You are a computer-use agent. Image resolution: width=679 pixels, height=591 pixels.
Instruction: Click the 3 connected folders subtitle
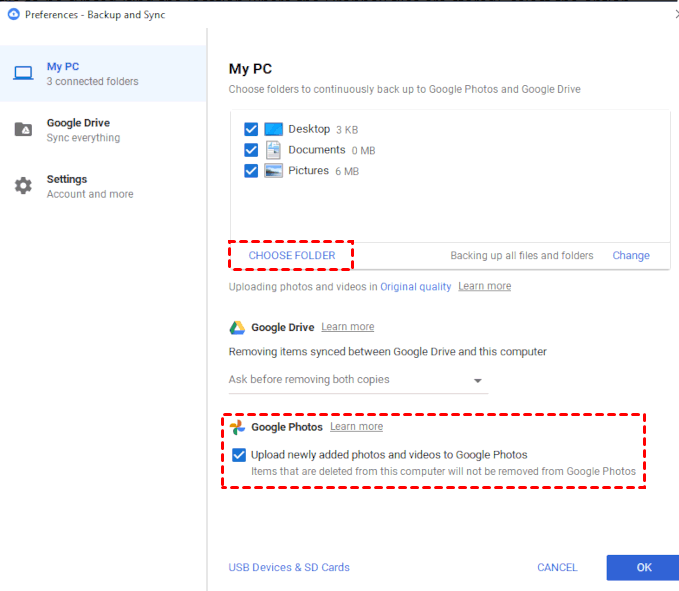coord(93,81)
